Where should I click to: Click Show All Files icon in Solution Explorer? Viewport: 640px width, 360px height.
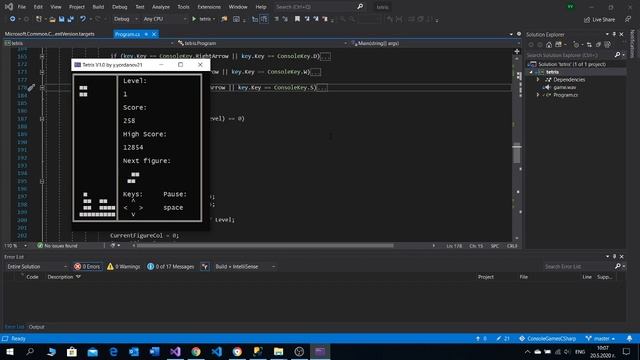click(x=607, y=45)
